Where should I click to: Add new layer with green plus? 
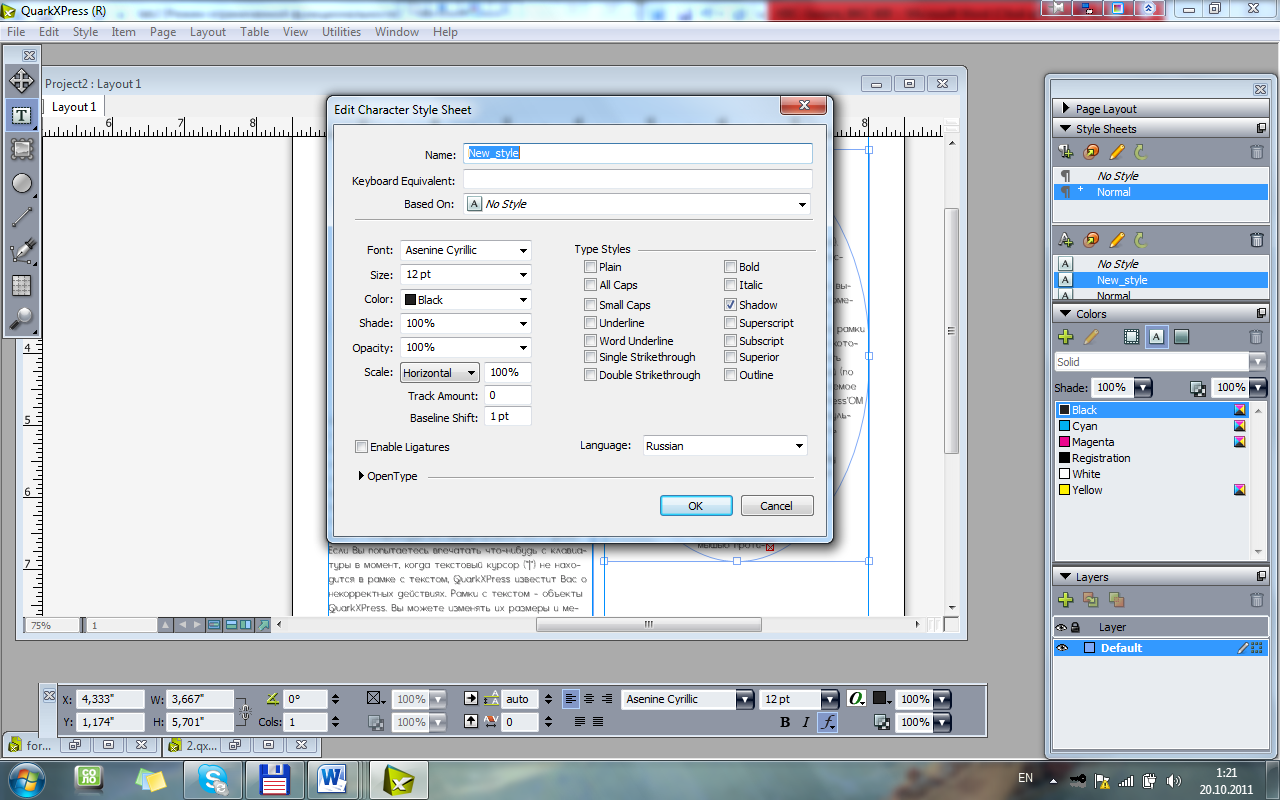[x=1066, y=600]
